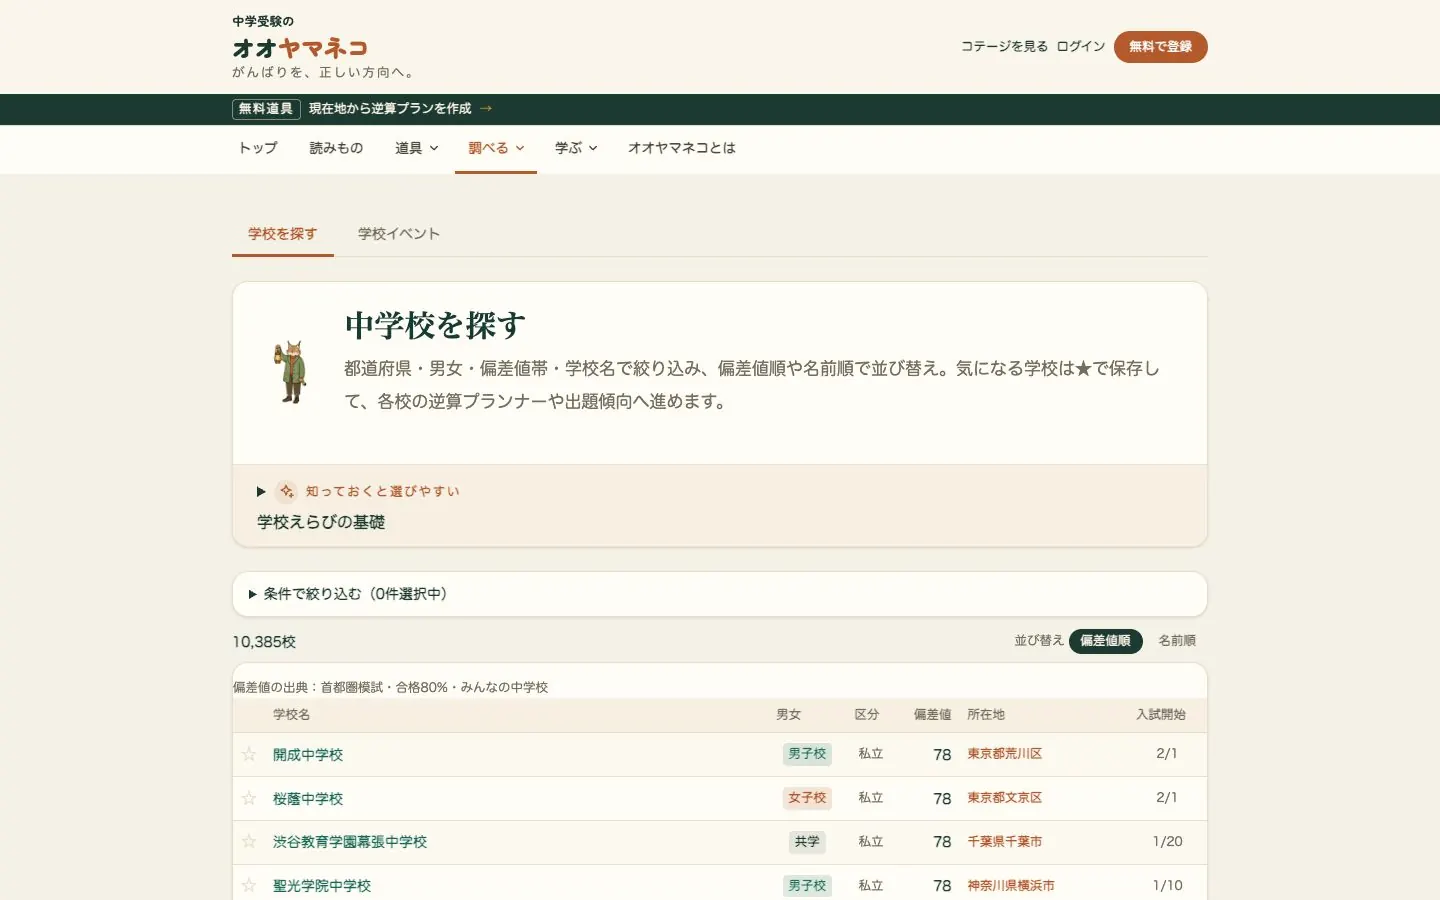
Task: Click the 偏差値 column header
Action: [933, 715]
